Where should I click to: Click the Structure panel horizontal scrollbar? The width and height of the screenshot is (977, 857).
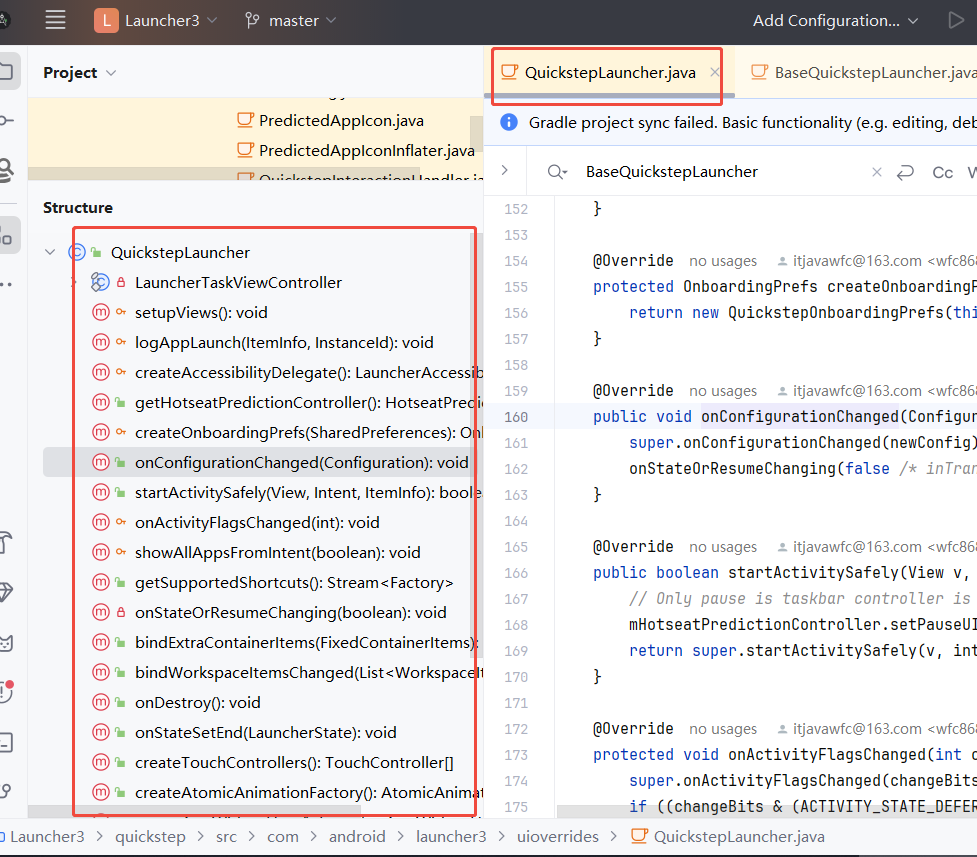194,811
